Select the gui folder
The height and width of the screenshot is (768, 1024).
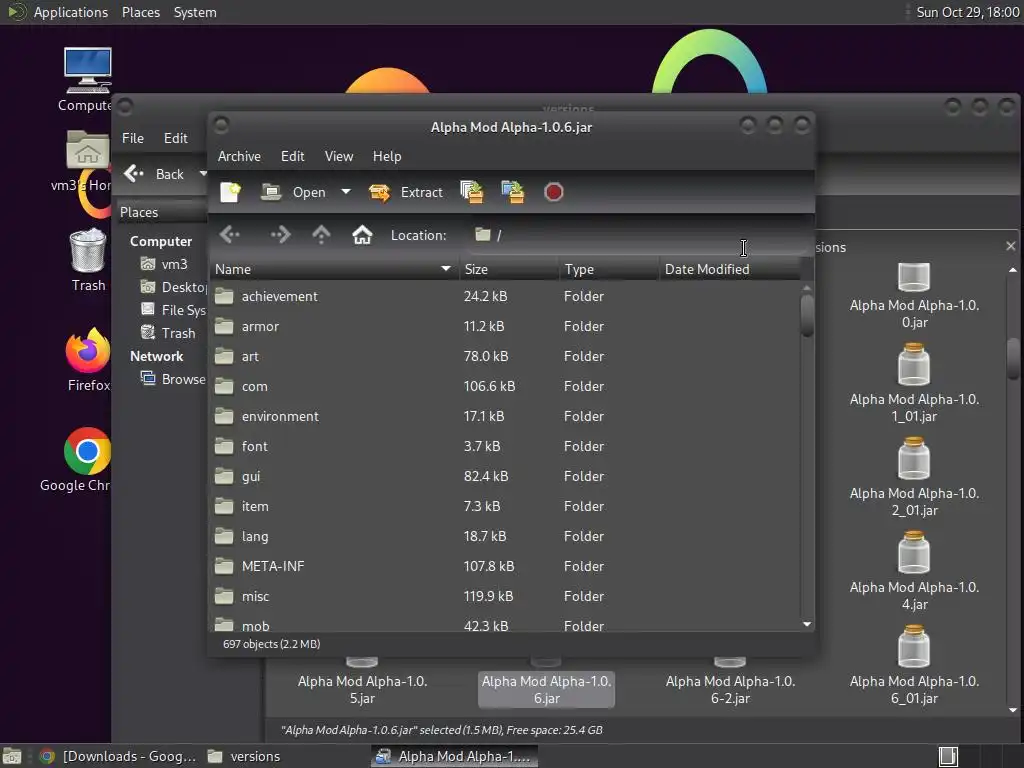pyautogui.click(x=505, y=477)
